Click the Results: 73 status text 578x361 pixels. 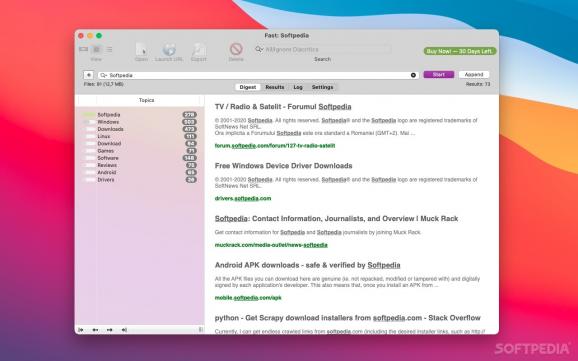pos(478,84)
